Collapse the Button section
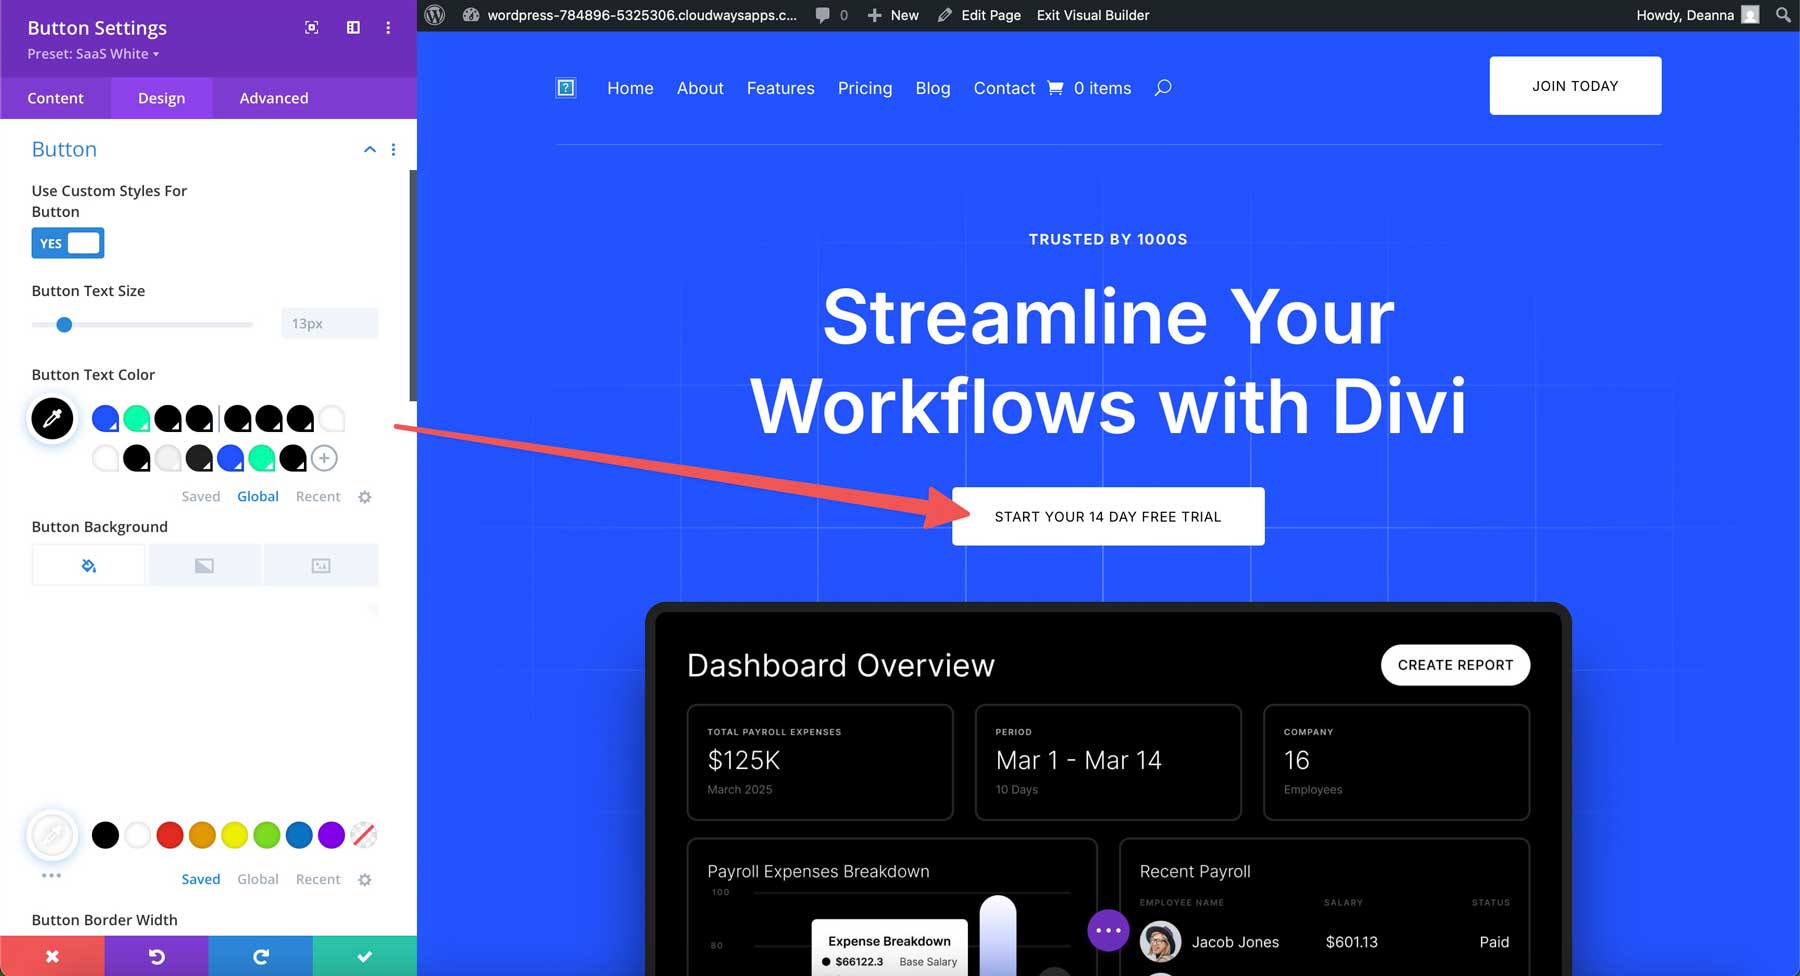This screenshot has width=1800, height=976. pos(369,149)
